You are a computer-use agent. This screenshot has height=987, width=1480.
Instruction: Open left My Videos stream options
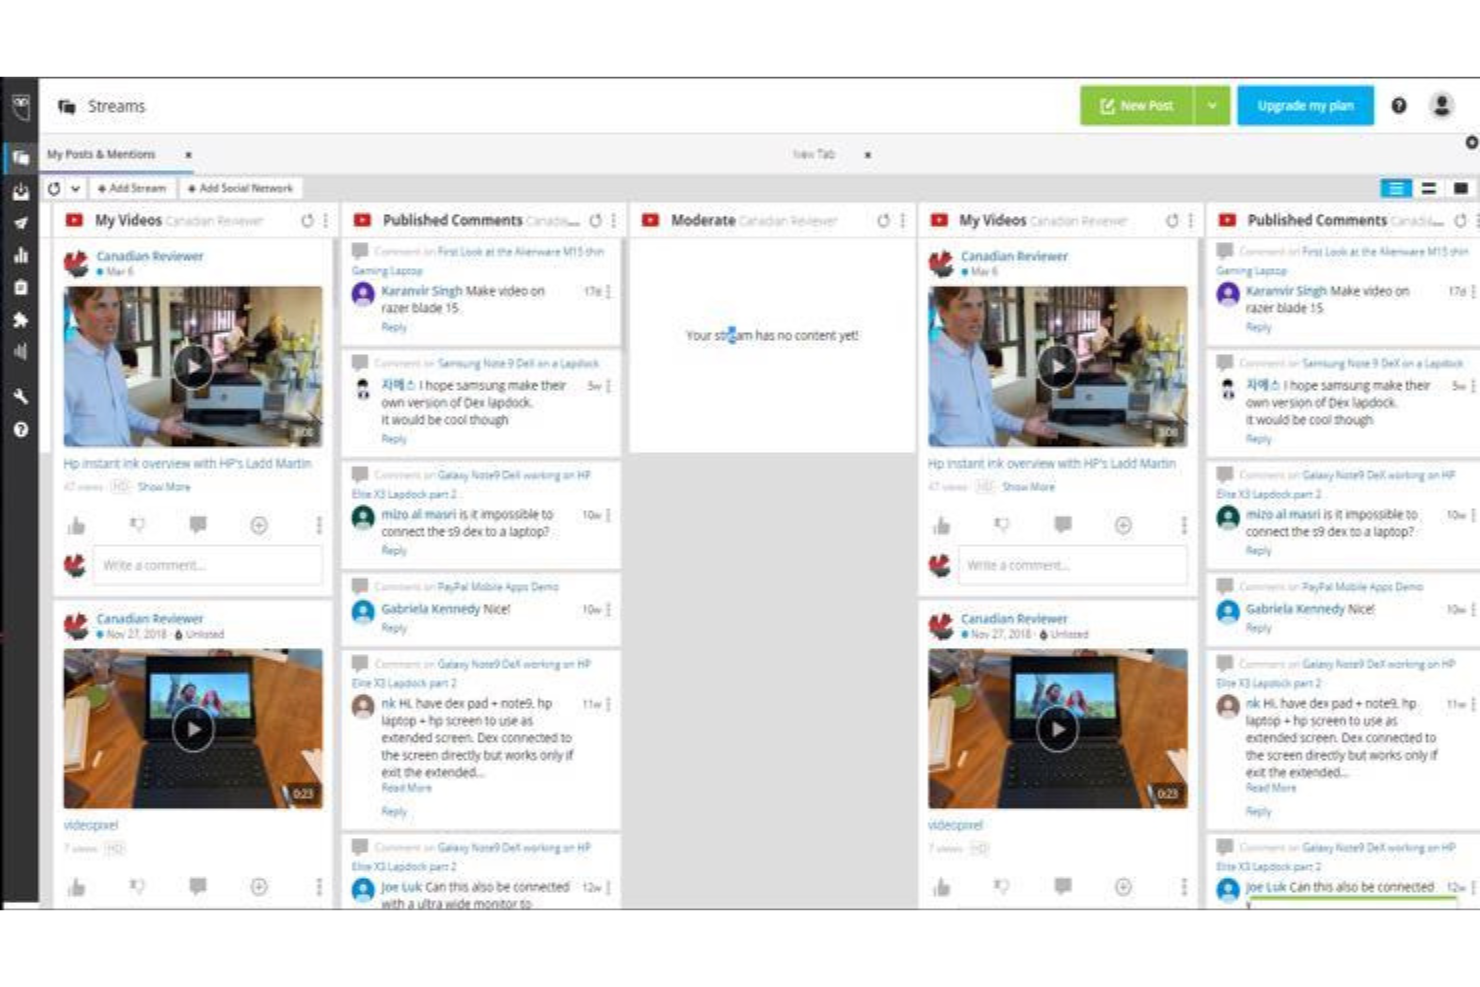click(325, 220)
